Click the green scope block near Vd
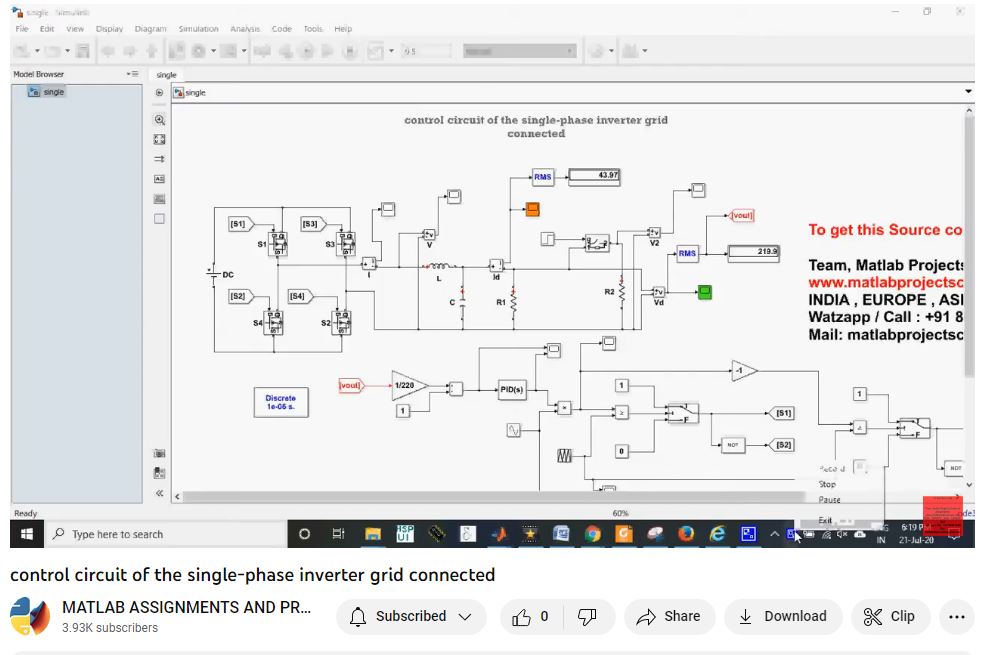Screen dimensions: 986x655 pyautogui.click(x=704, y=292)
